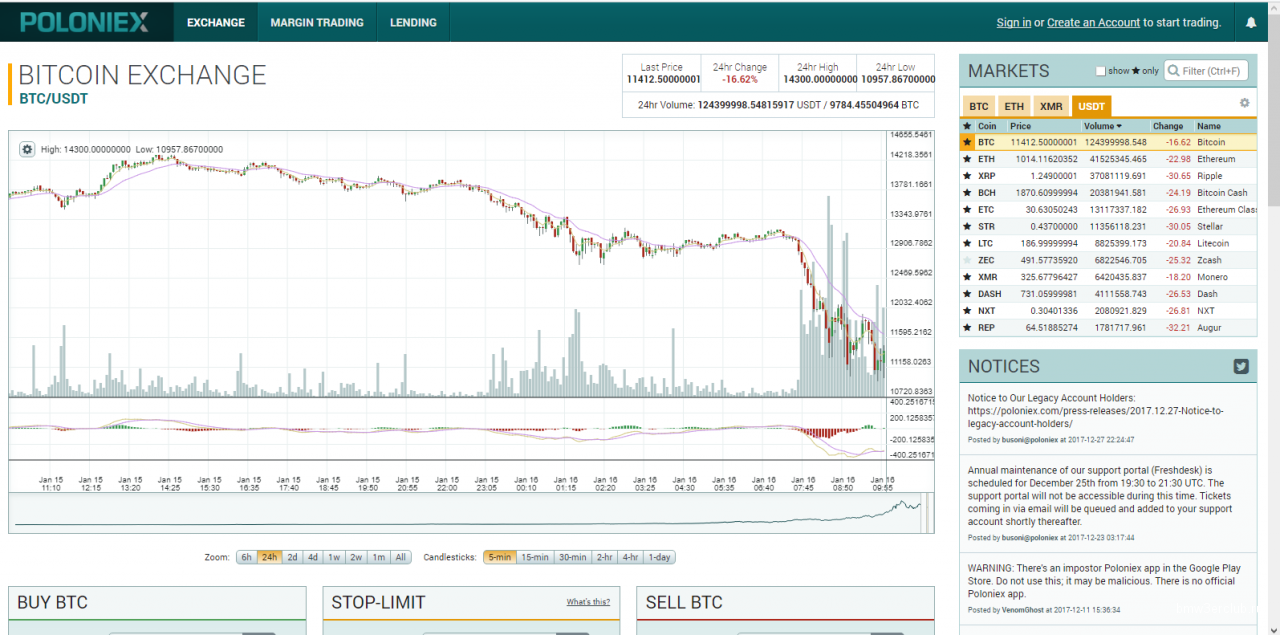The width and height of the screenshot is (1280, 635).
Task: Set chart zoom to 24h
Action: (269, 557)
